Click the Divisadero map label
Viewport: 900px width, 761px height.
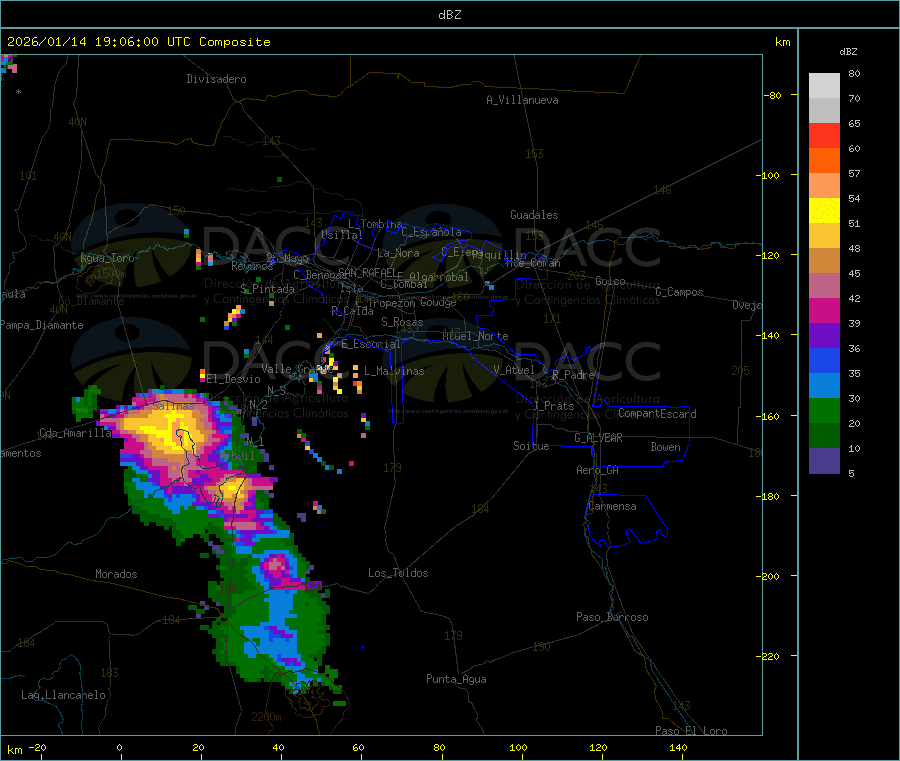click(216, 79)
